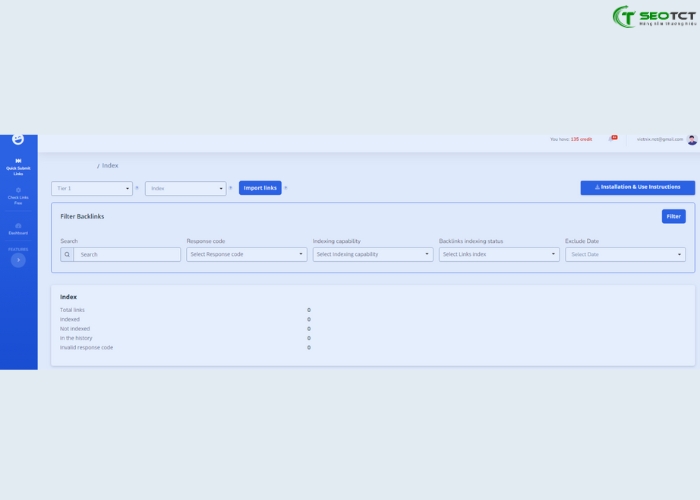Image resolution: width=700 pixels, height=500 pixels.
Task: Click the bold Index panel heading
Action: (x=68, y=297)
